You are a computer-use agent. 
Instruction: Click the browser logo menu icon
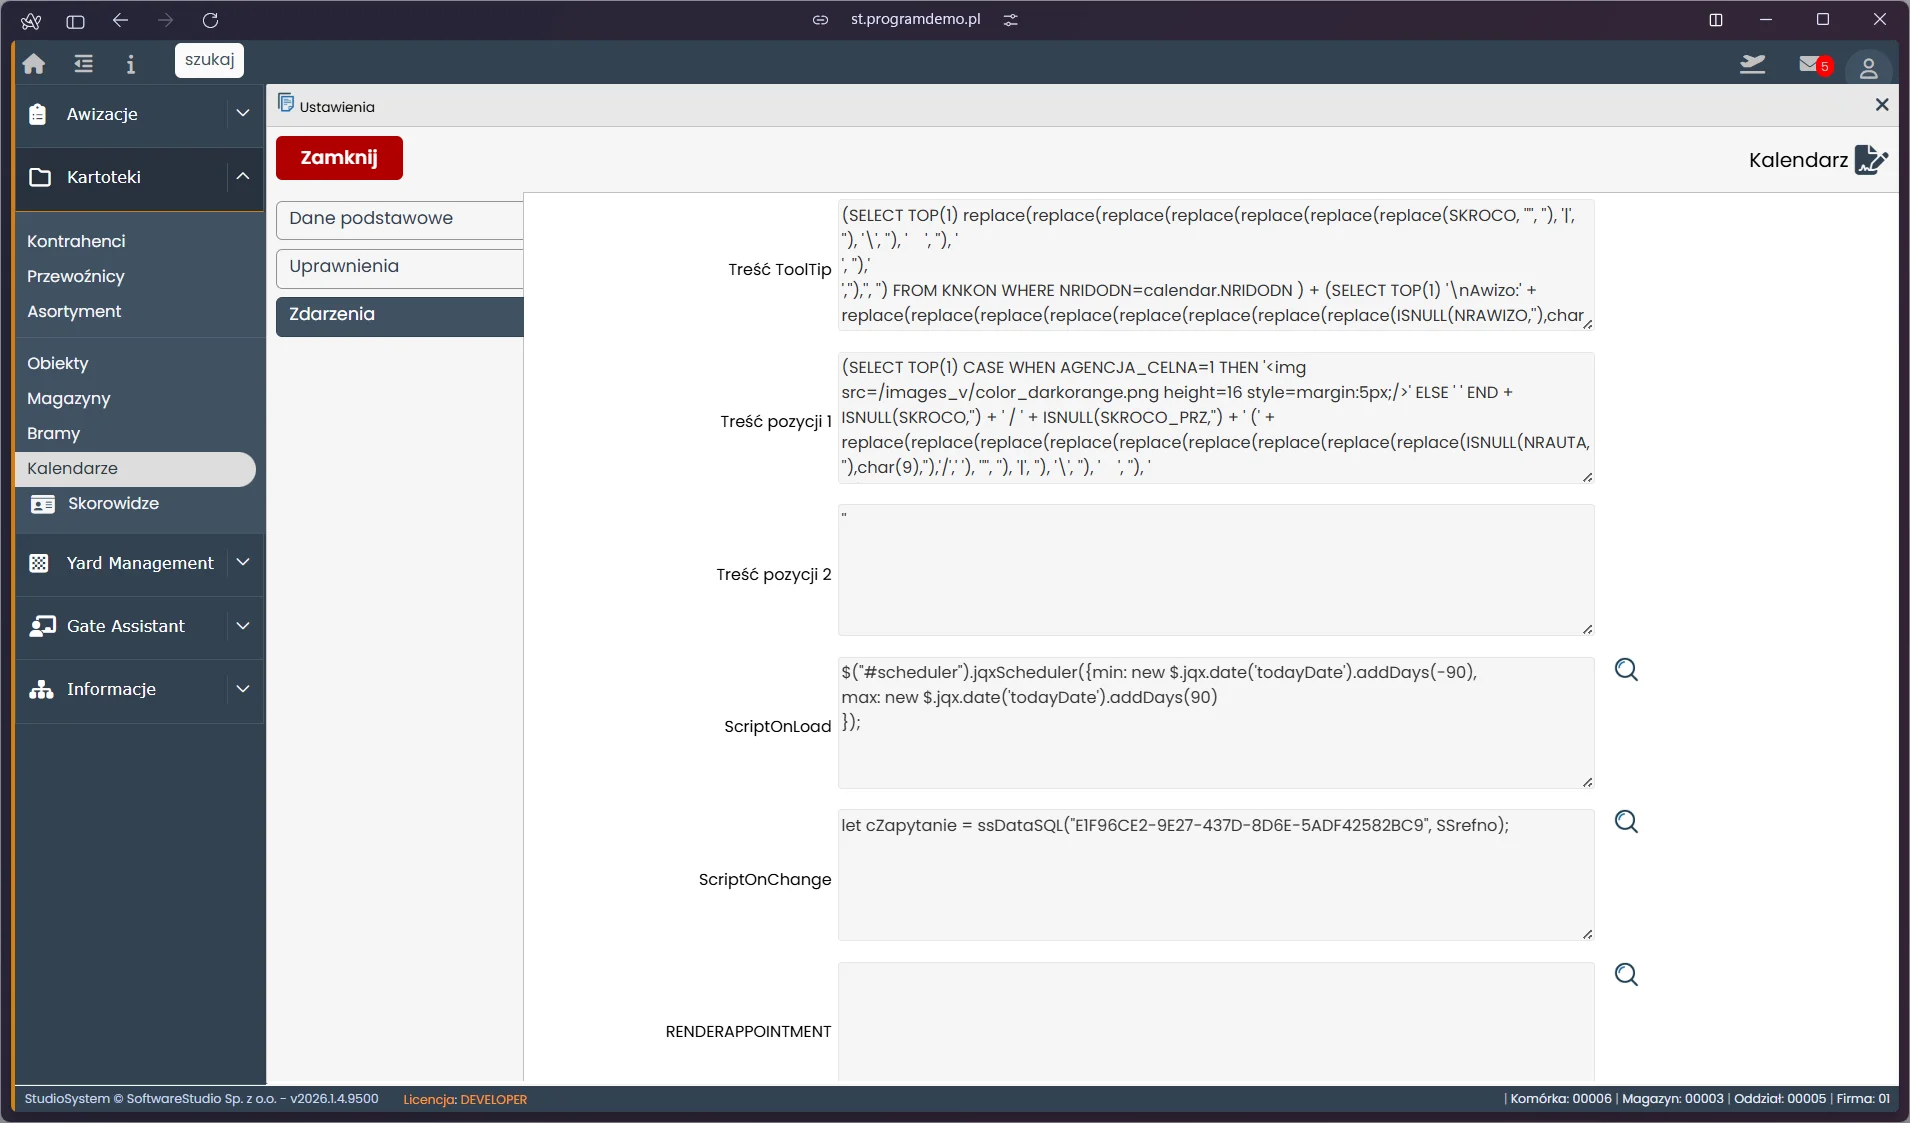[x=31, y=20]
